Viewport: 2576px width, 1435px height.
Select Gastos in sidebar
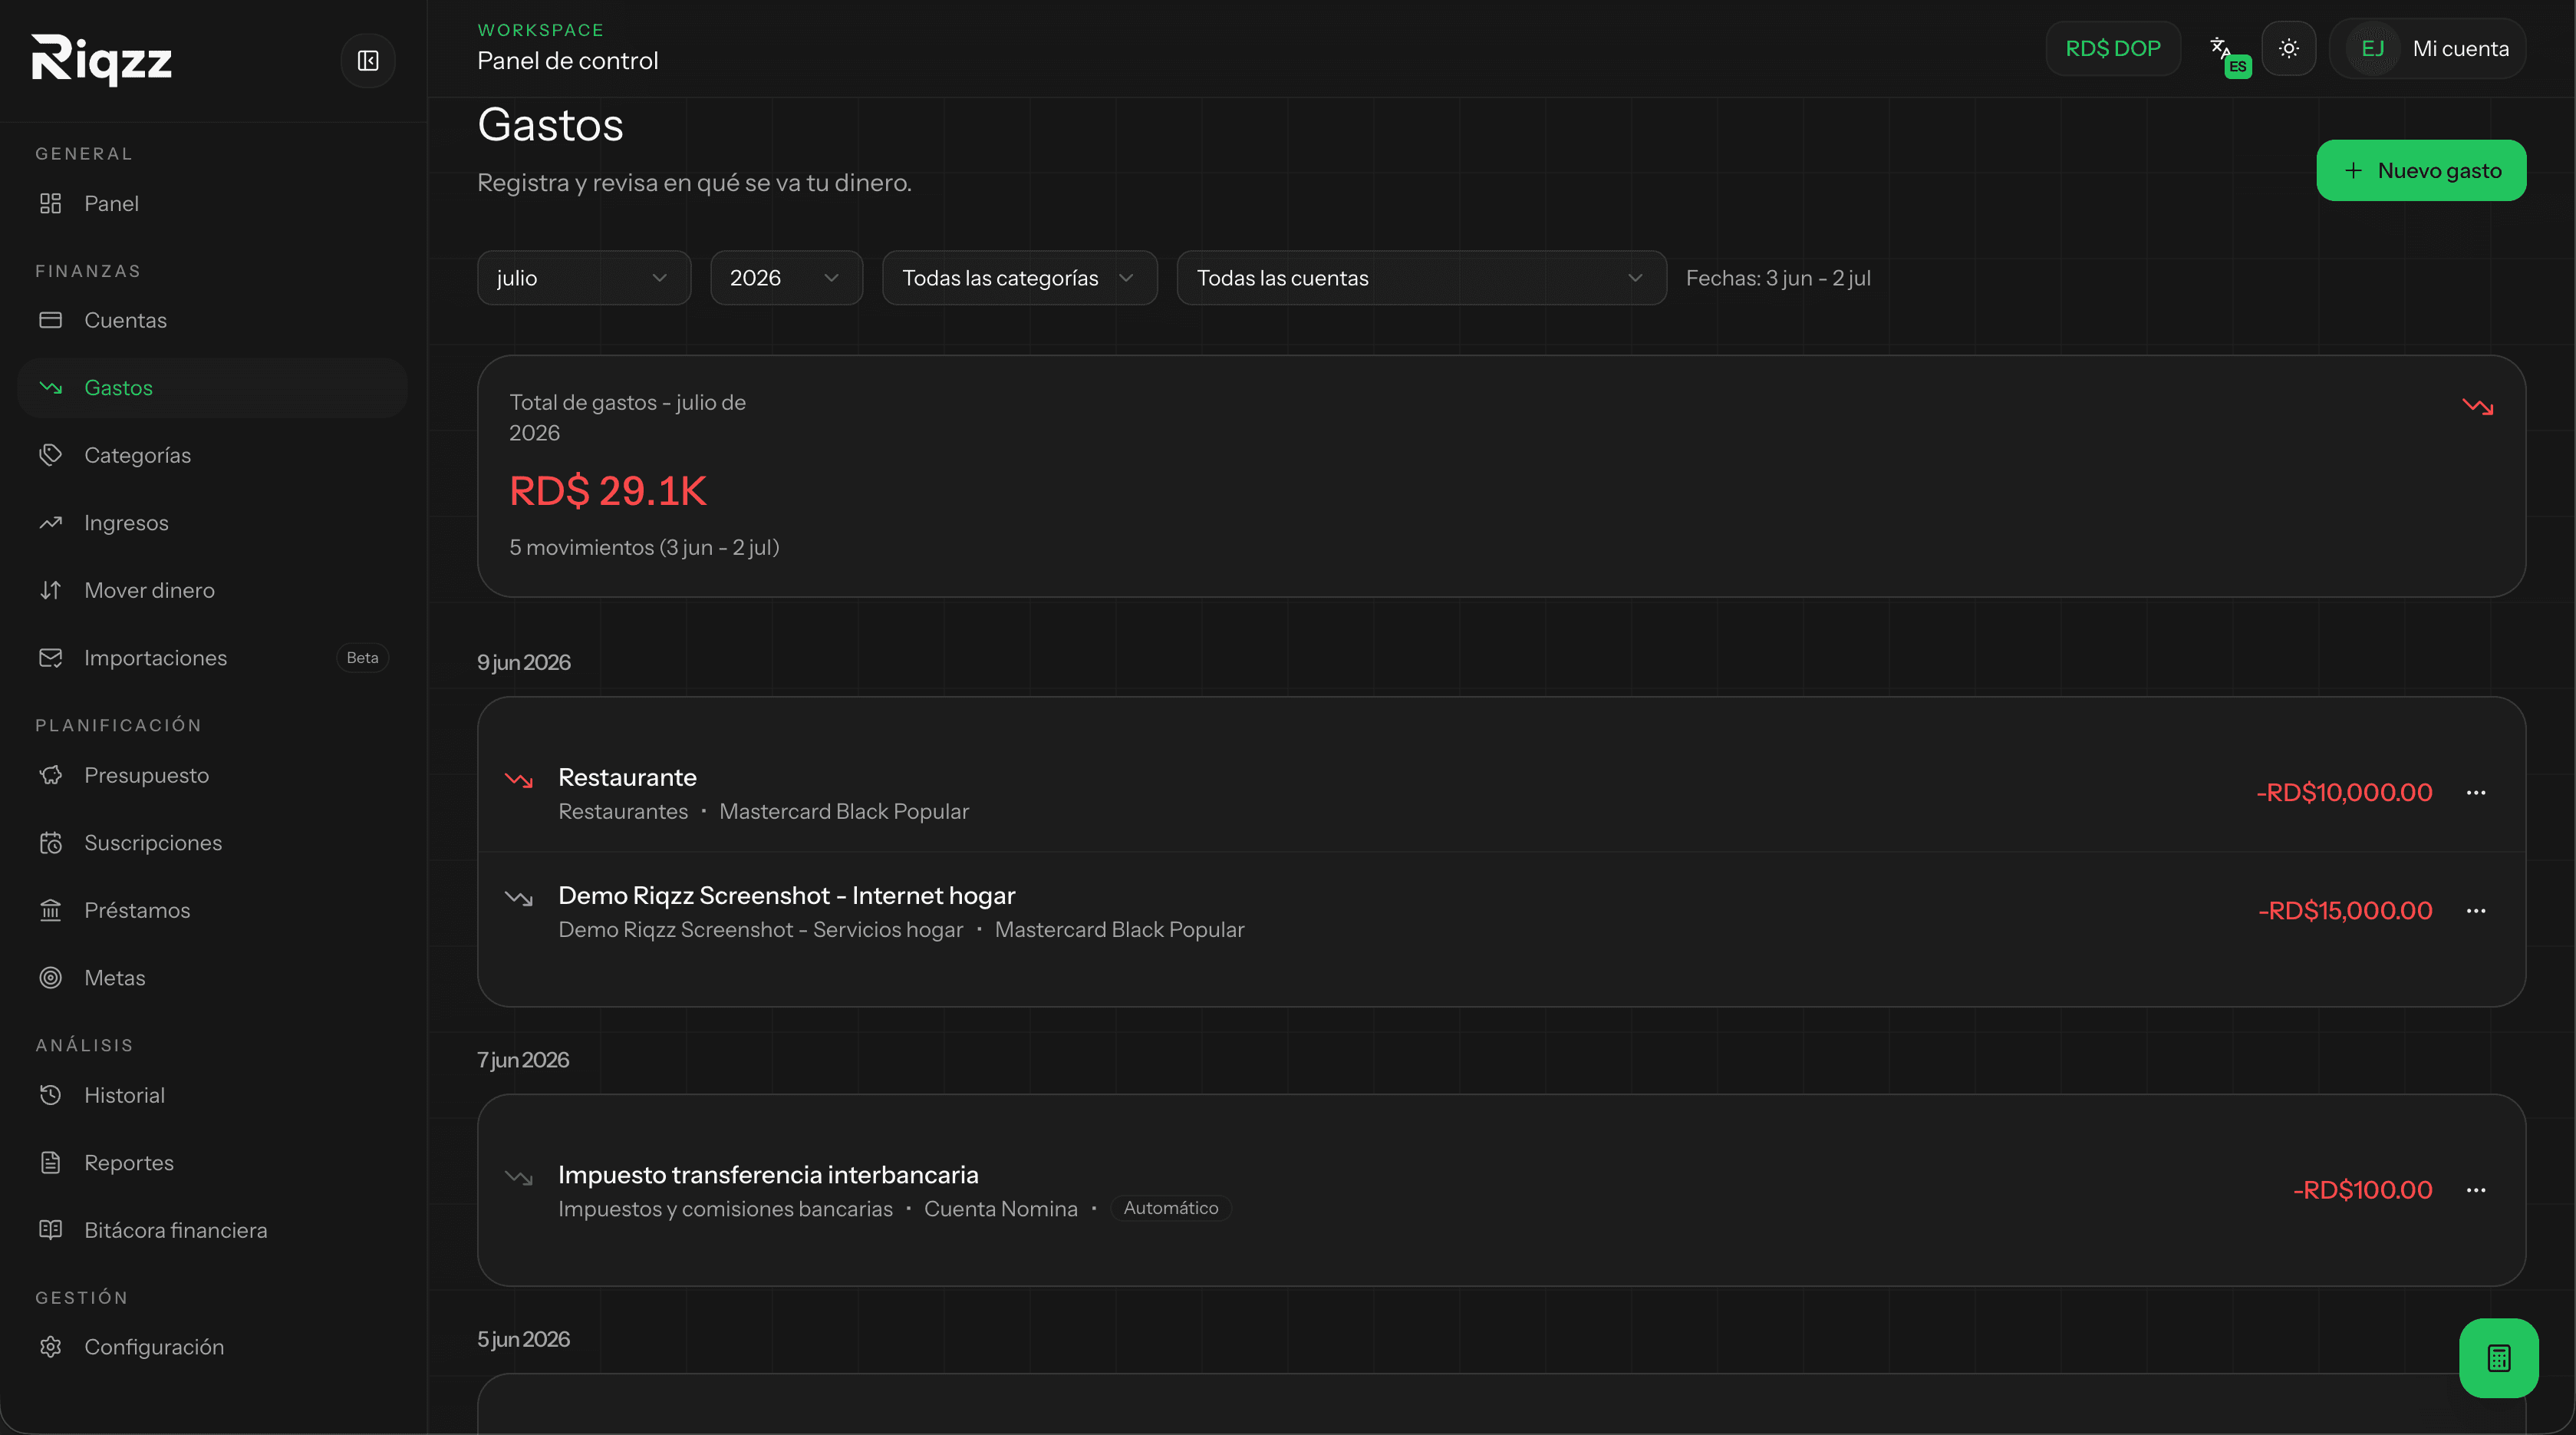[x=212, y=388]
